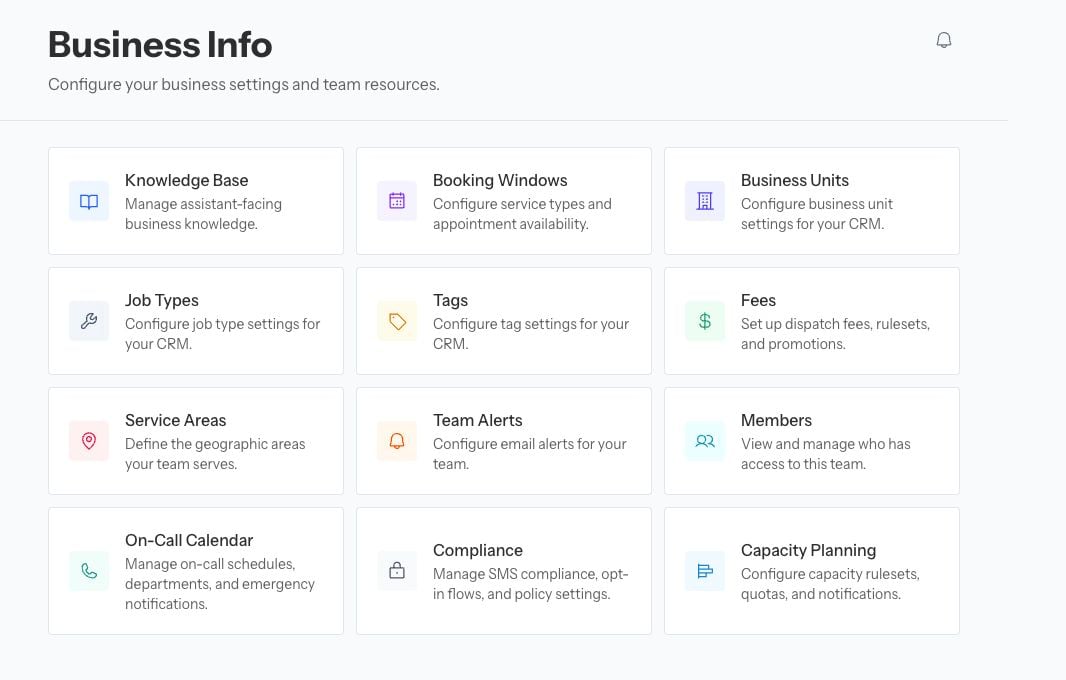Open the Capacity Planning title
The height and width of the screenshot is (680, 1066).
tap(808, 551)
